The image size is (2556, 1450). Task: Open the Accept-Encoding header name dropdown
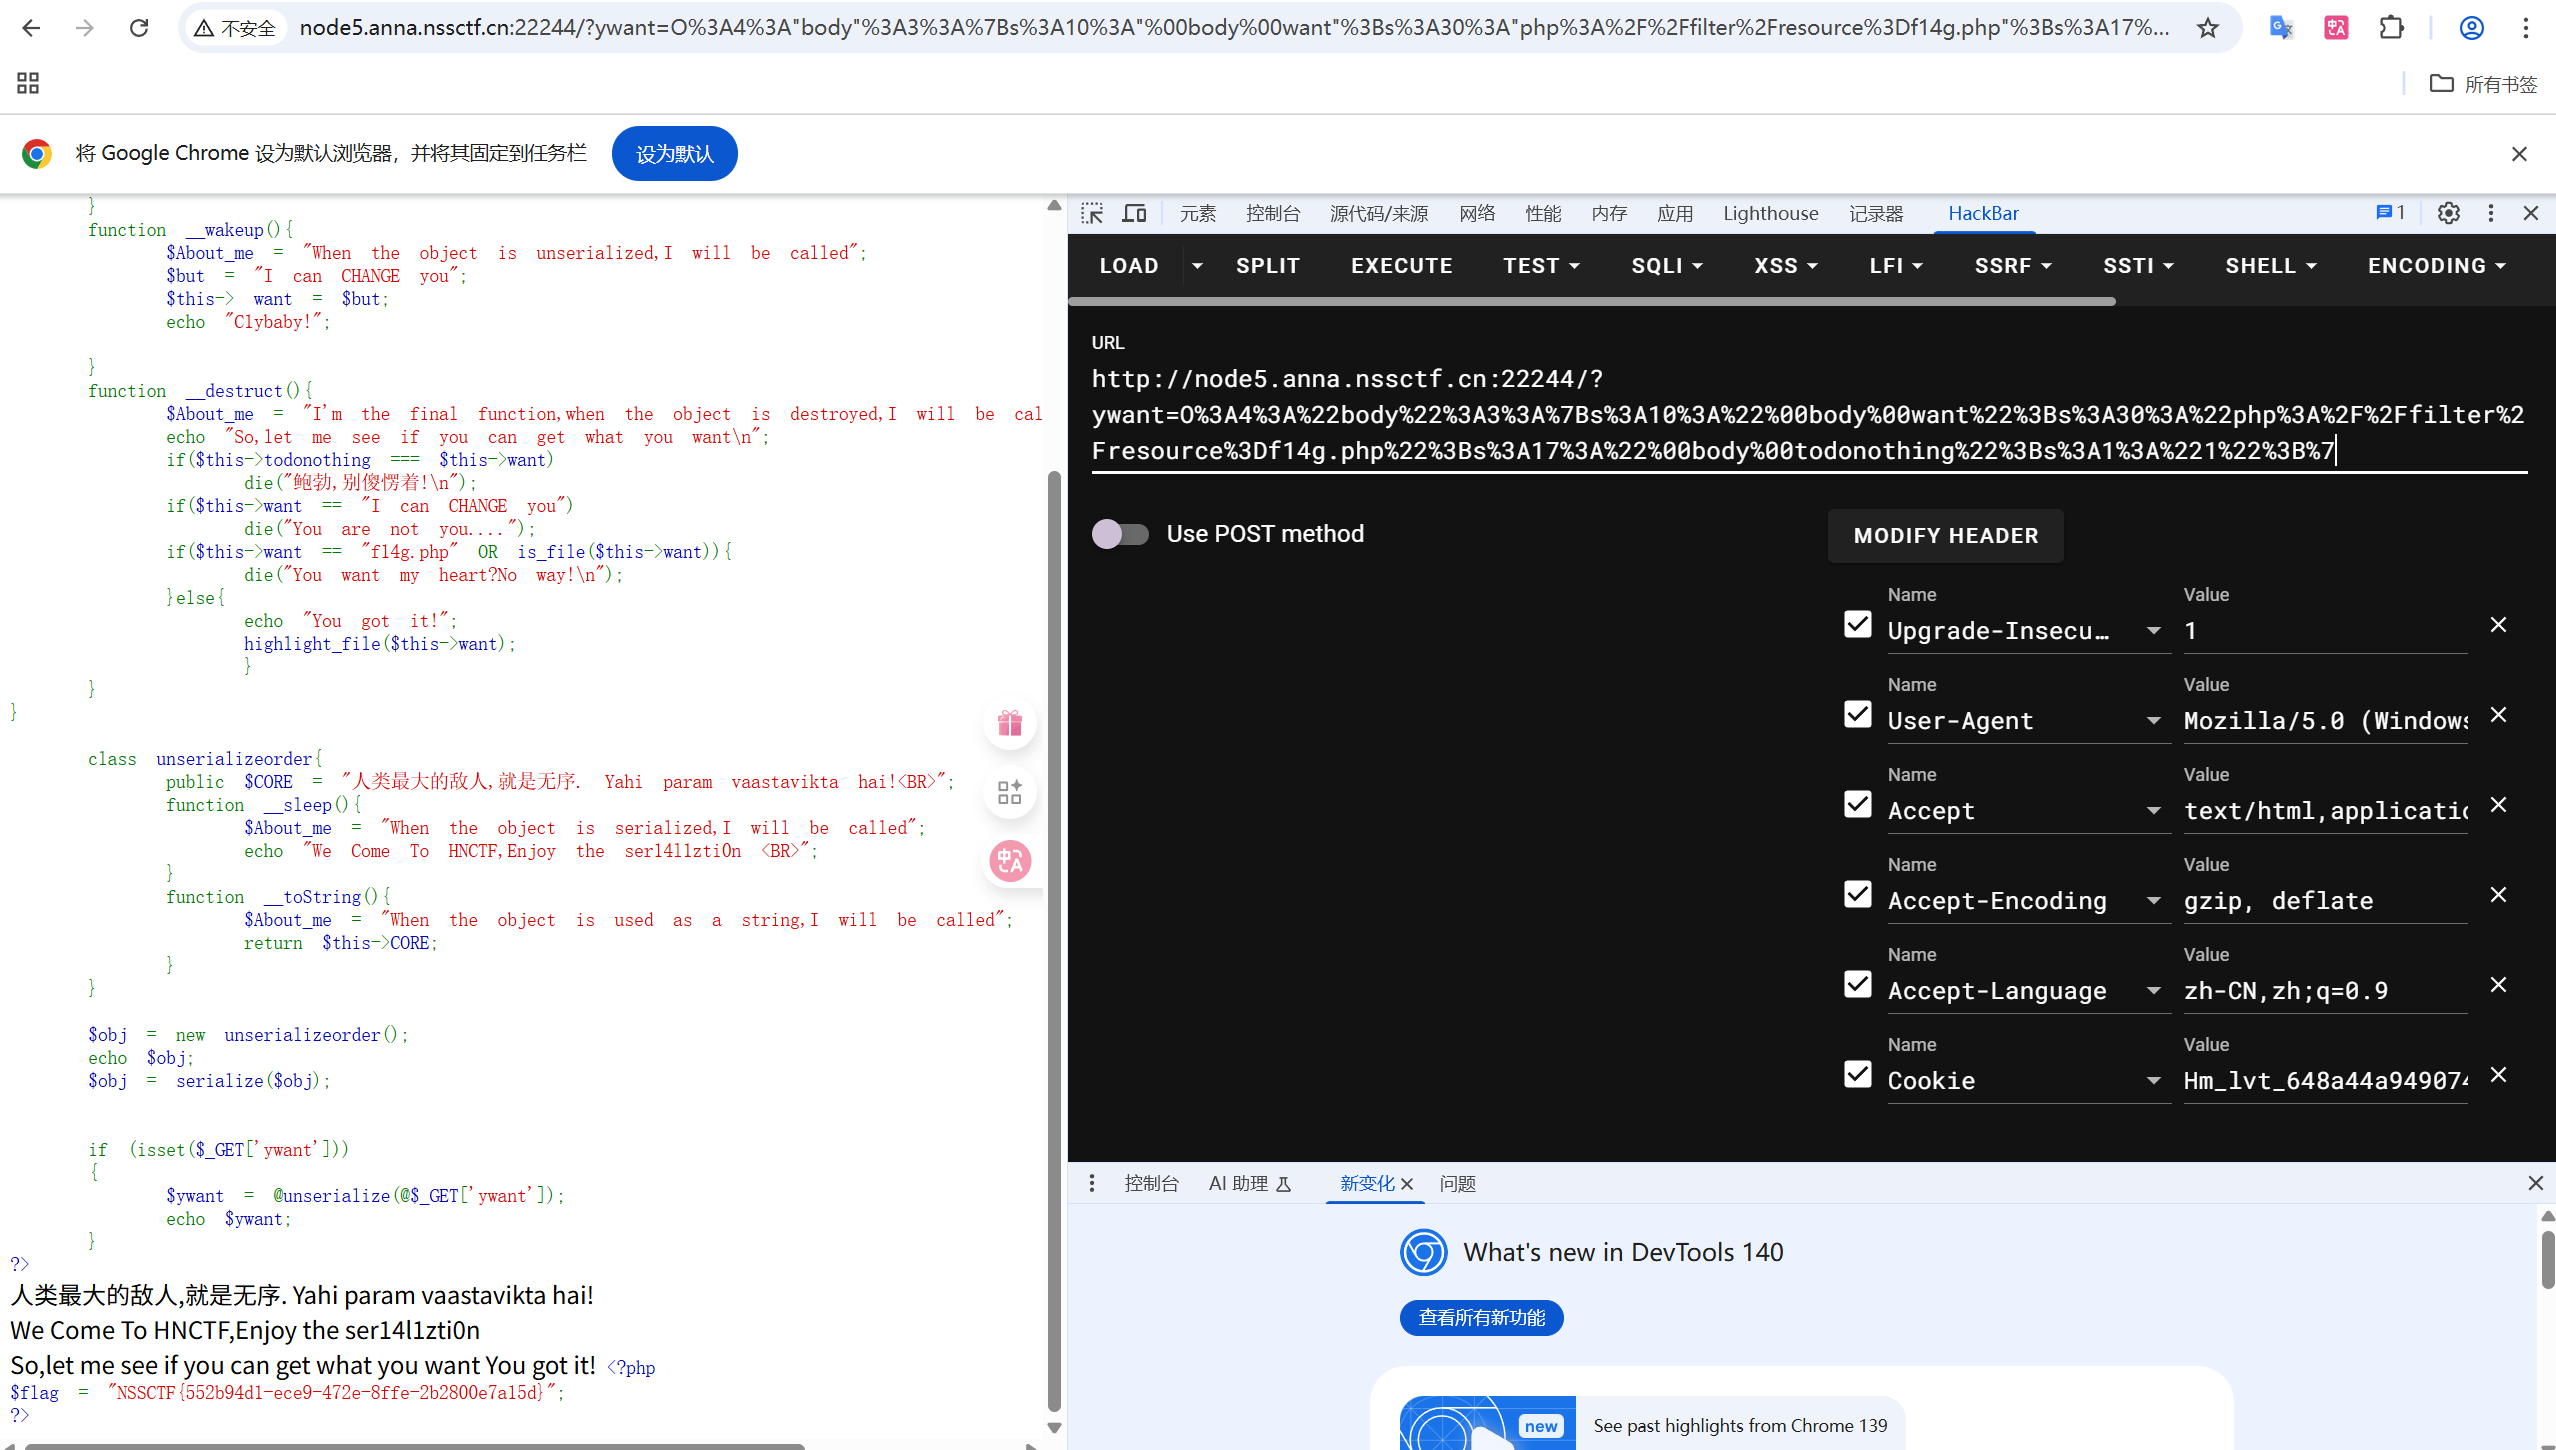point(2154,901)
